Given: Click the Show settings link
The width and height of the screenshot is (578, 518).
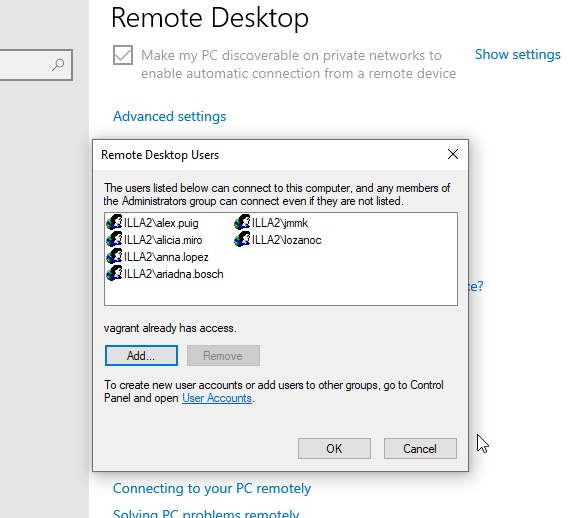Looking at the screenshot, I should coord(518,55).
